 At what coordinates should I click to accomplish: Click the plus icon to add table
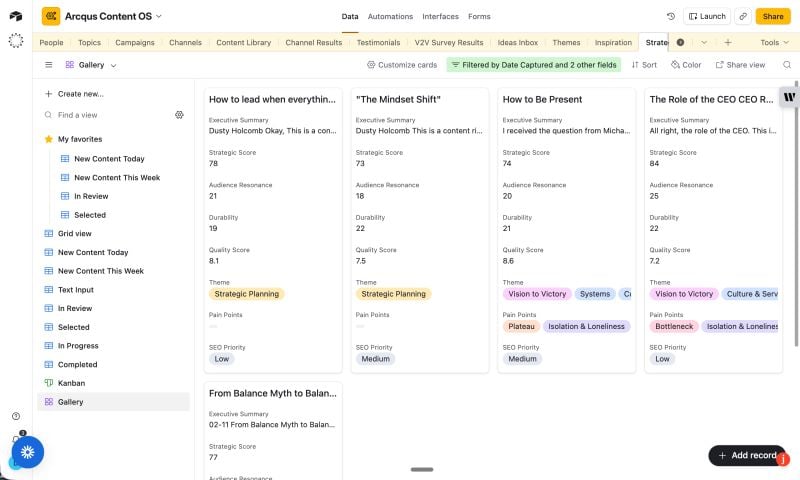point(728,42)
